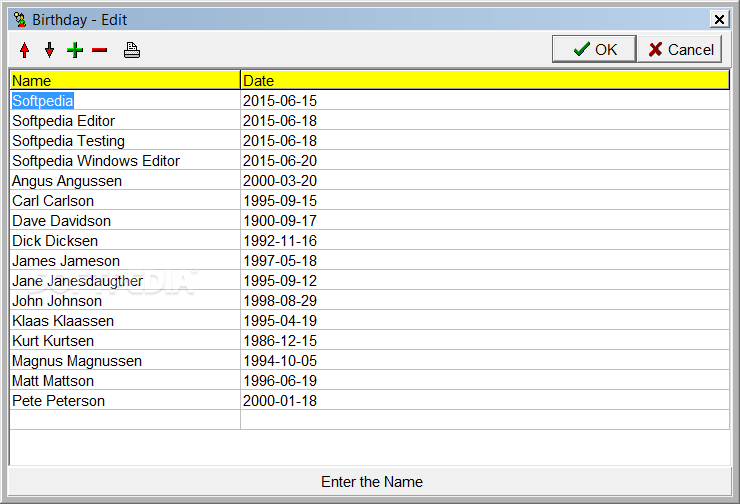The width and height of the screenshot is (740, 504).
Task: Select the Kurt Kurtsen name cell
Action: tap(125, 340)
